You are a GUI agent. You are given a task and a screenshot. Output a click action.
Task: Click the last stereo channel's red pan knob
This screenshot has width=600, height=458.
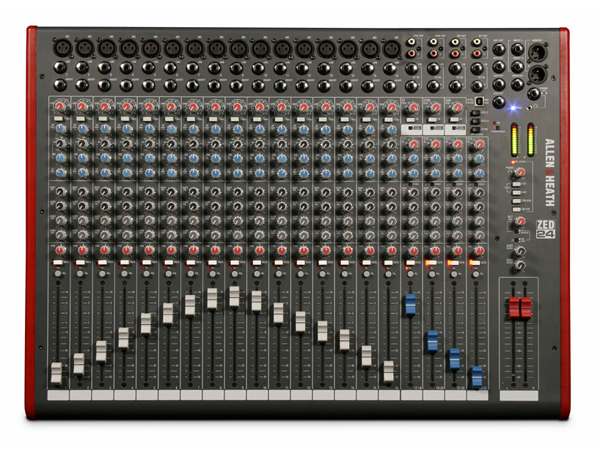[x=479, y=251]
